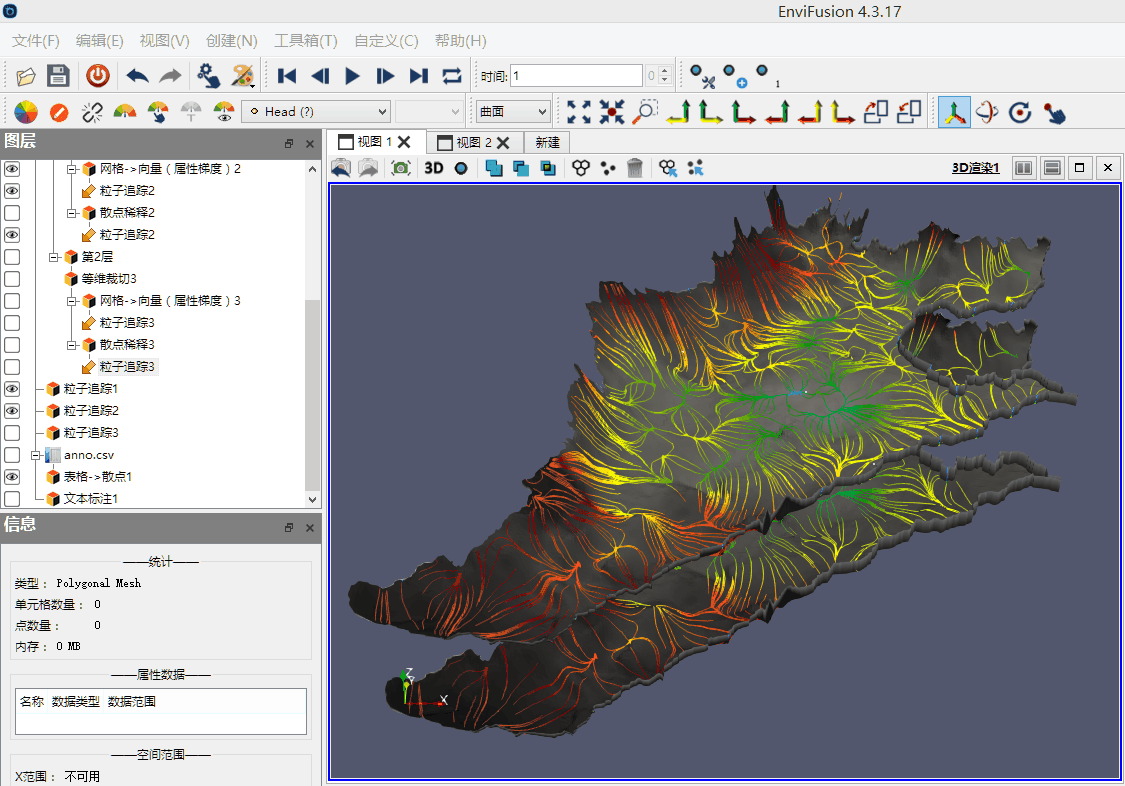Open the Head (?) attribute dropdown

tap(316, 112)
